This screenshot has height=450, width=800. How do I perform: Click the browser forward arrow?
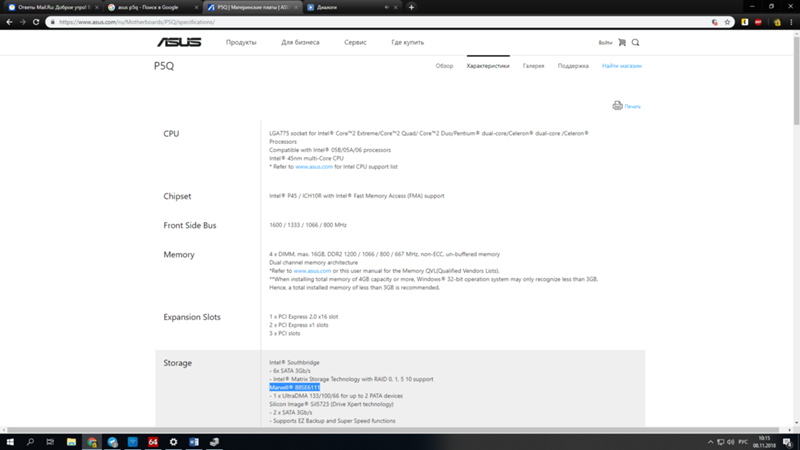(x=22, y=22)
